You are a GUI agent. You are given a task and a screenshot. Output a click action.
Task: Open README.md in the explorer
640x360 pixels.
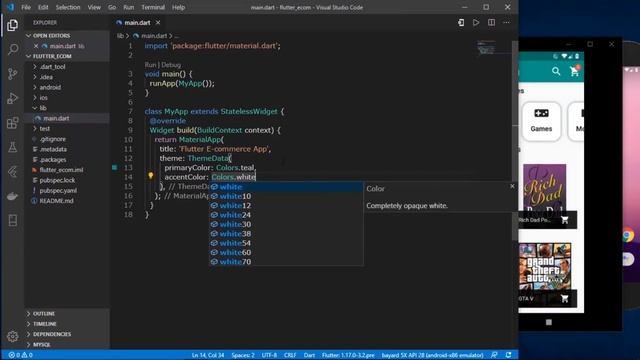pos(56,201)
